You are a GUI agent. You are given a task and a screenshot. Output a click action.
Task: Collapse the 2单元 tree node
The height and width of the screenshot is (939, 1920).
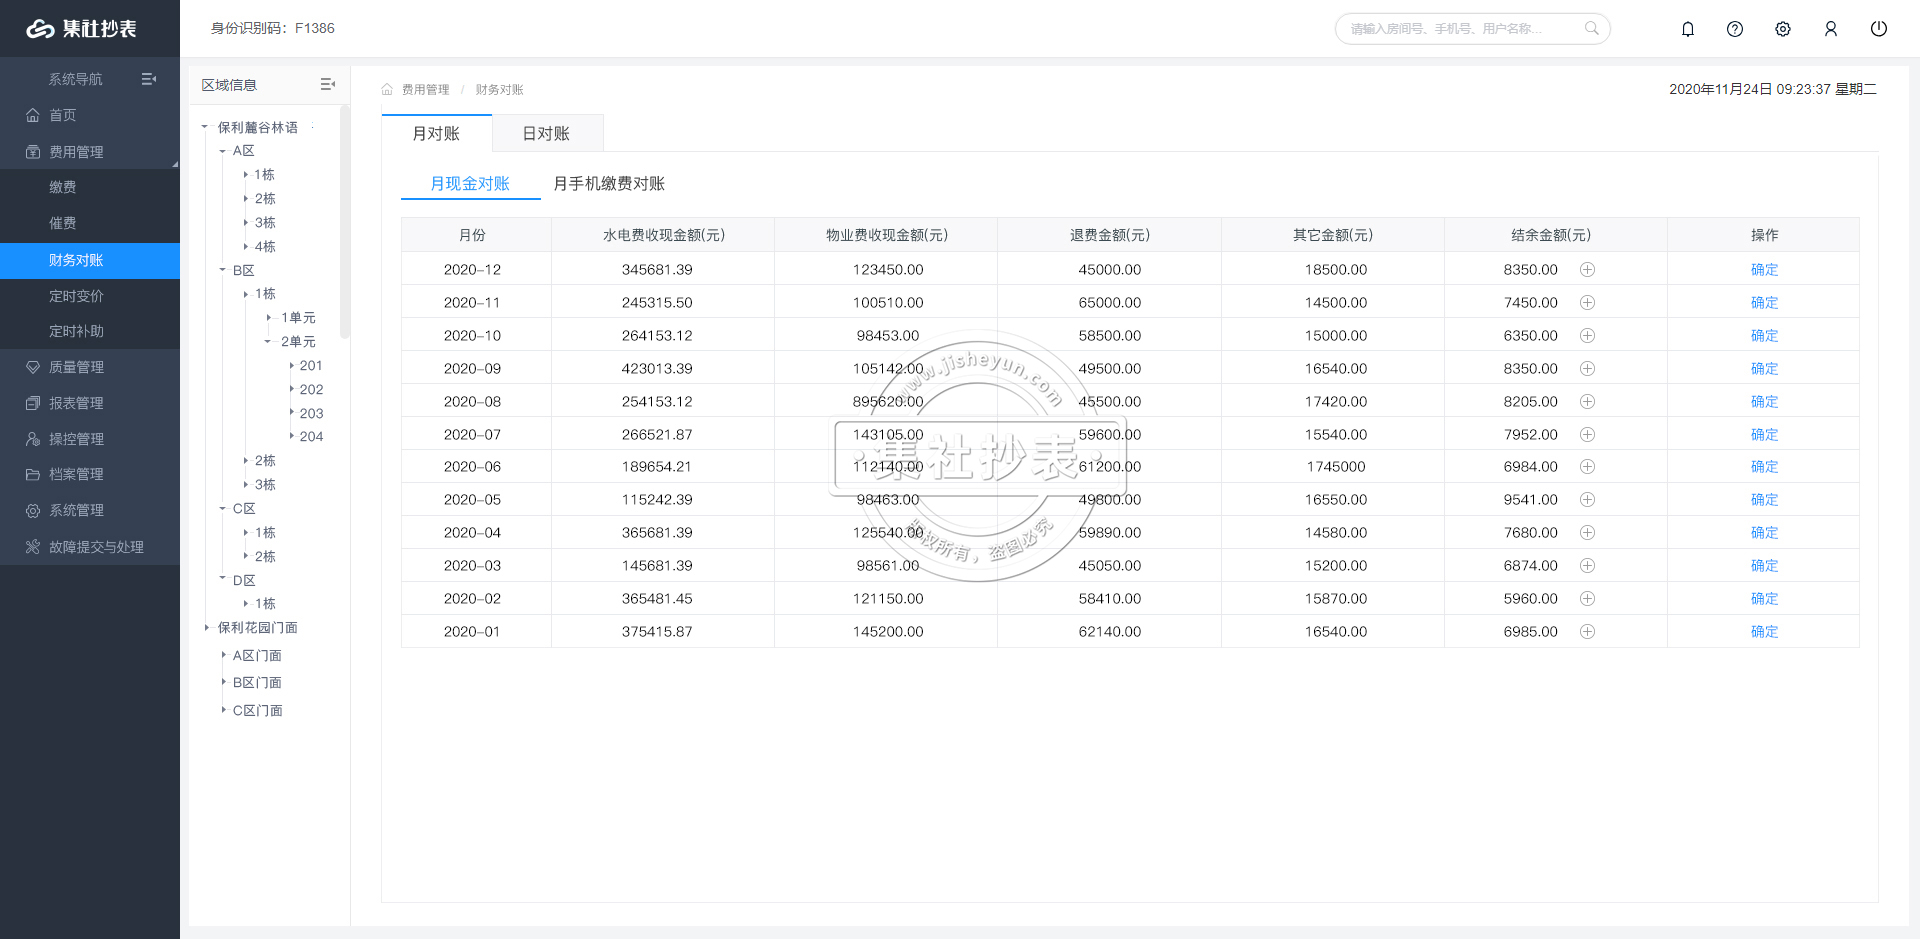click(268, 342)
